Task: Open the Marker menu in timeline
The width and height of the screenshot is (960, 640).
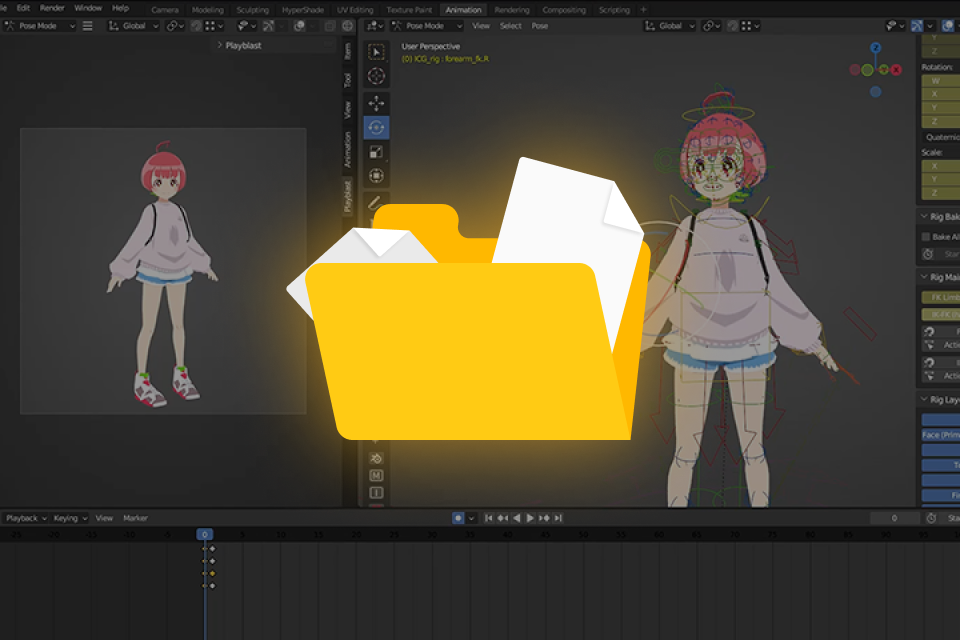Action: coord(135,518)
